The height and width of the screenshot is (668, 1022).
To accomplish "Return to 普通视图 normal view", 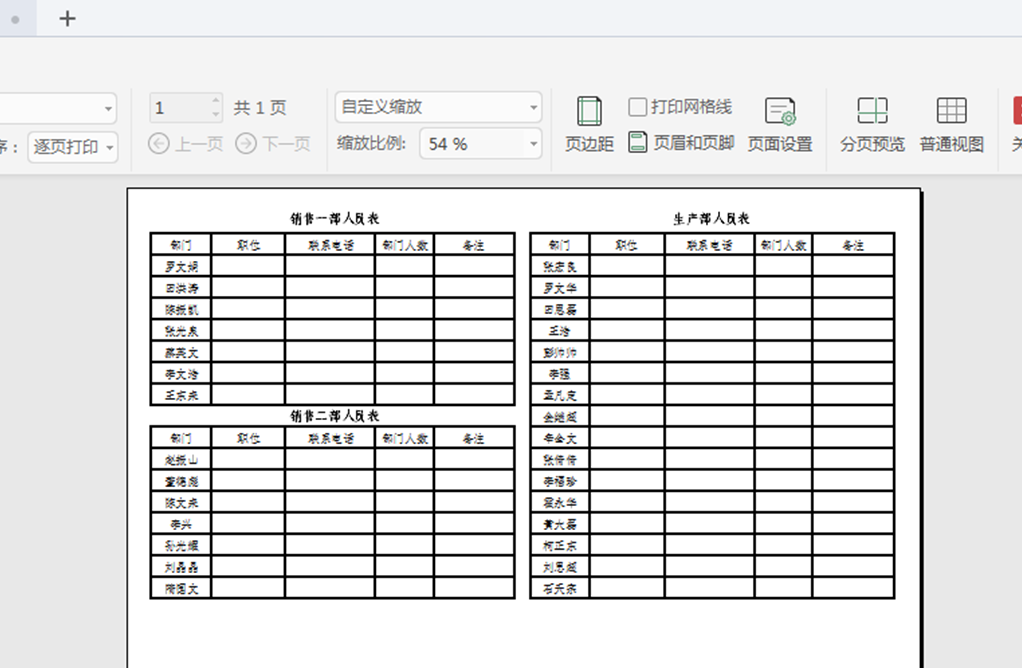I will pyautogui.click(x=951, y=124).
